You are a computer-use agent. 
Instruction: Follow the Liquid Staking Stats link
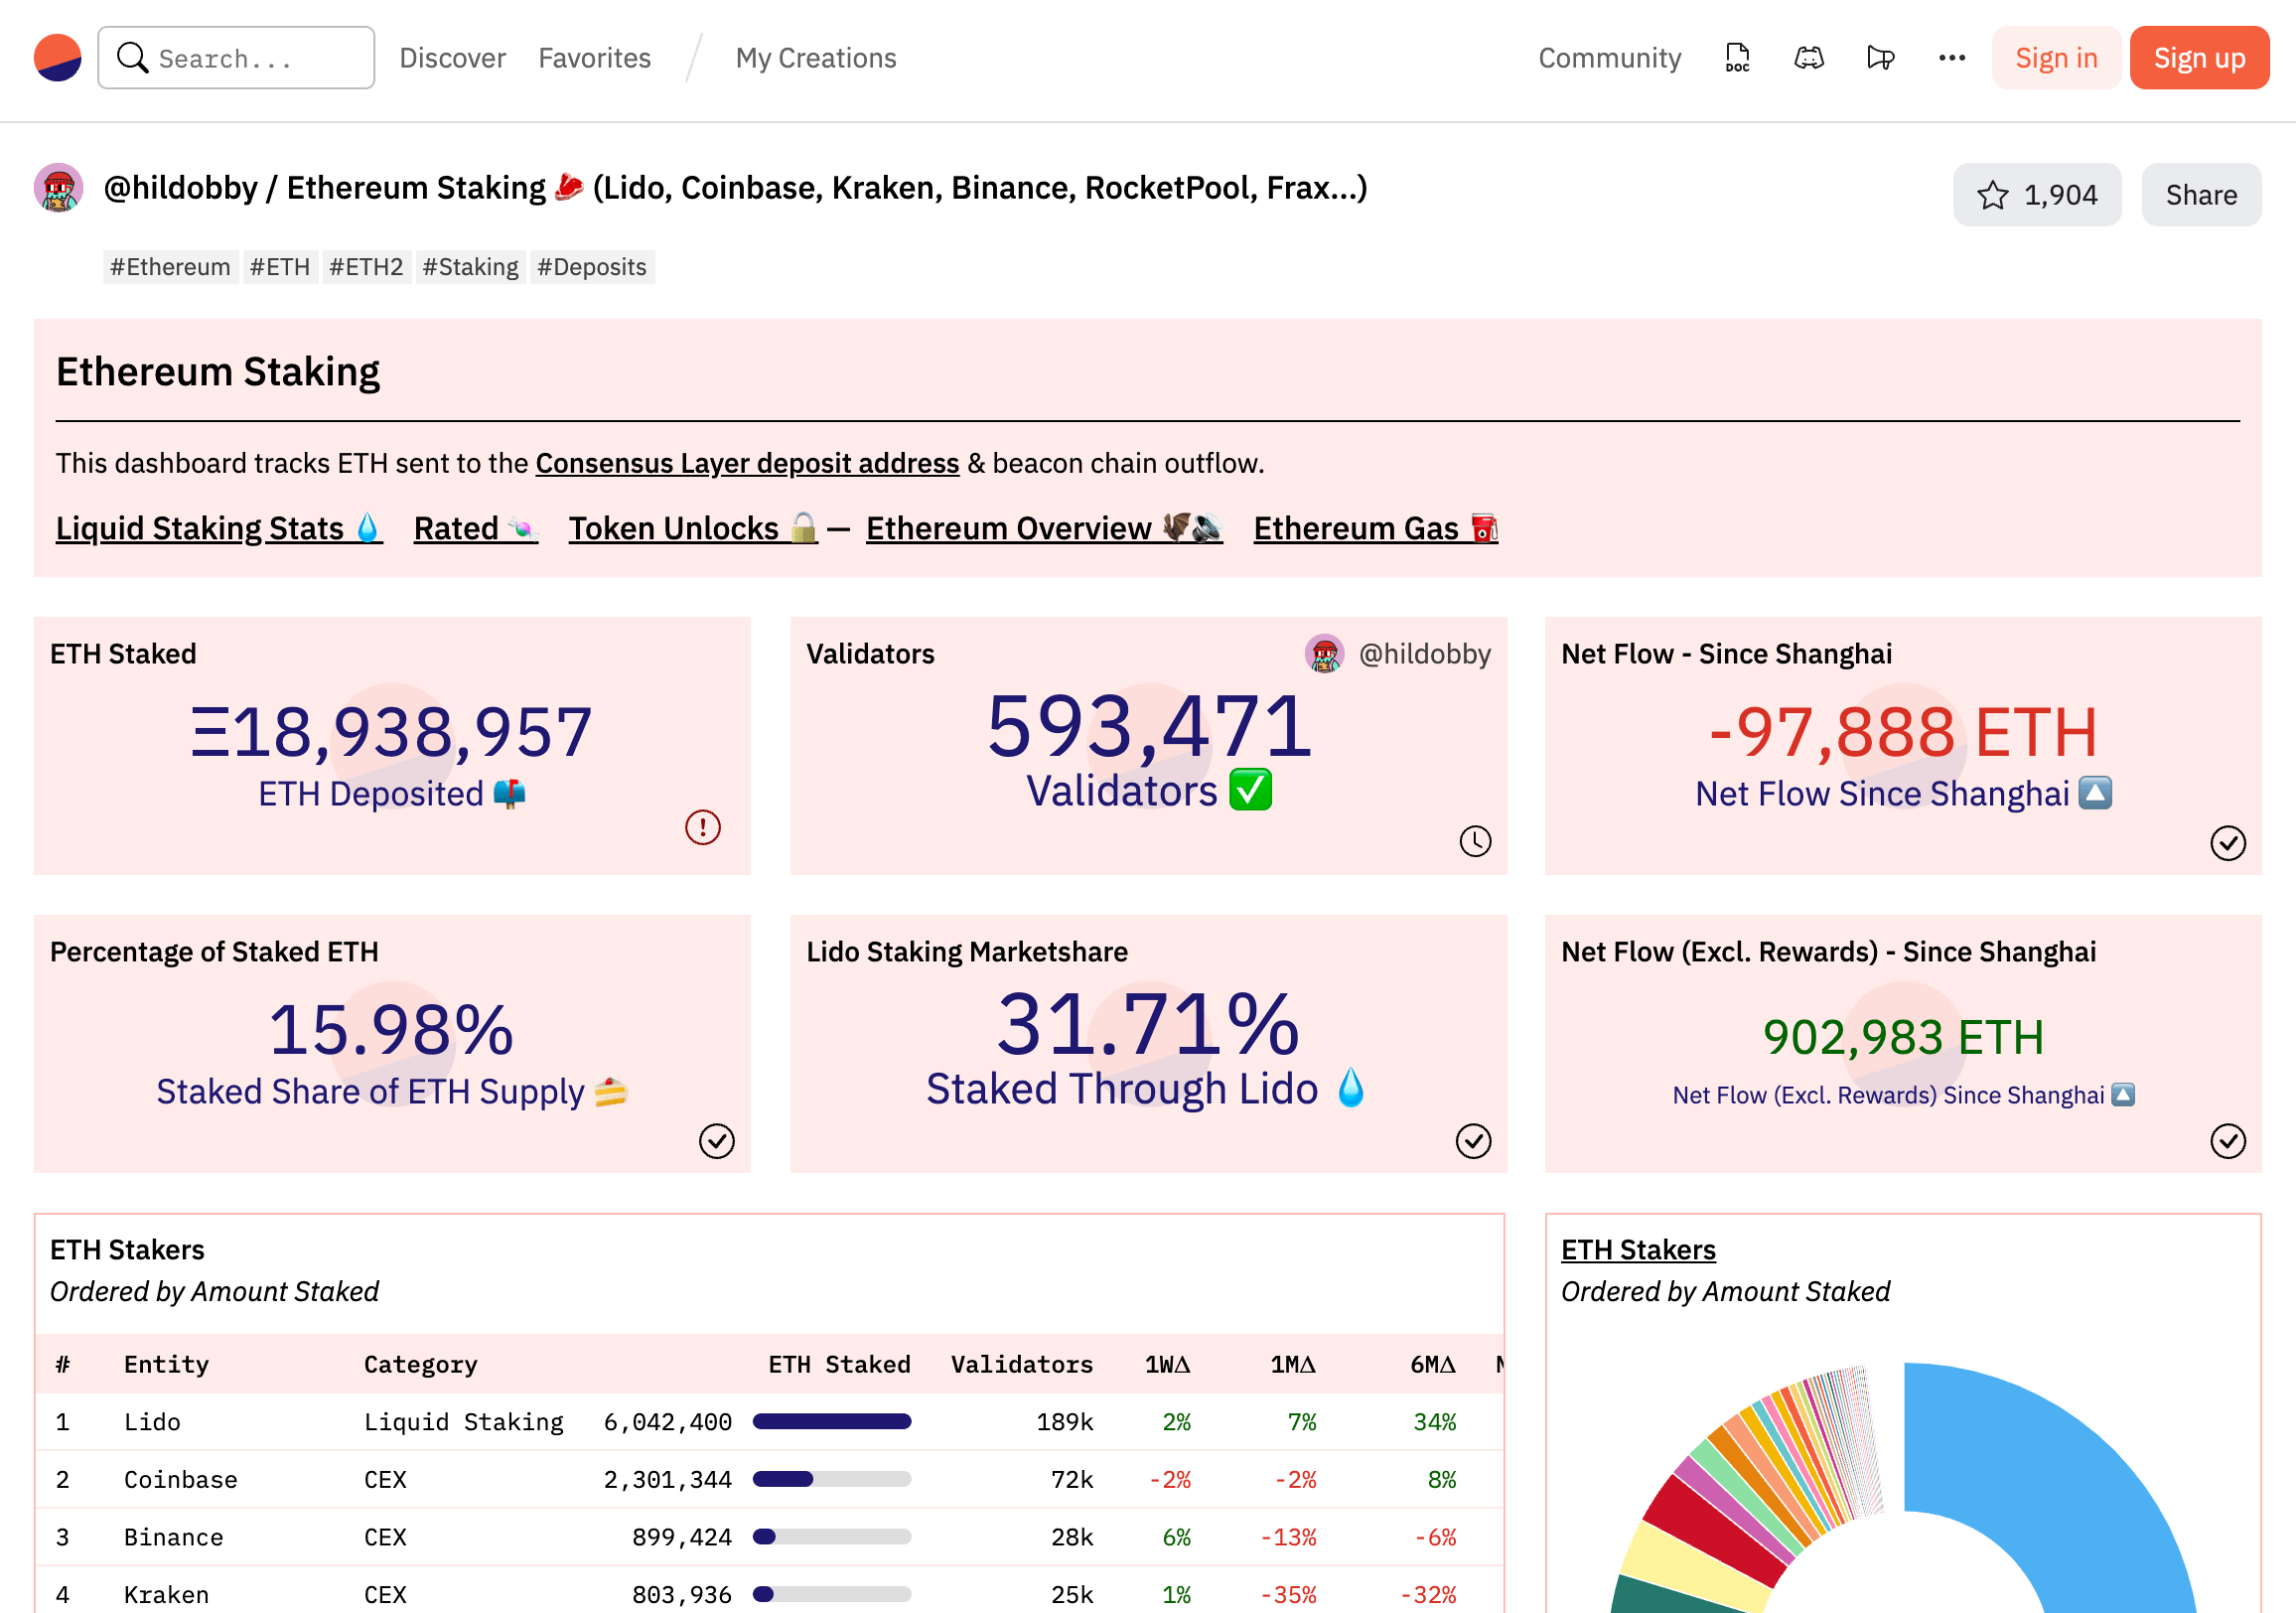[x=218, y=528]
